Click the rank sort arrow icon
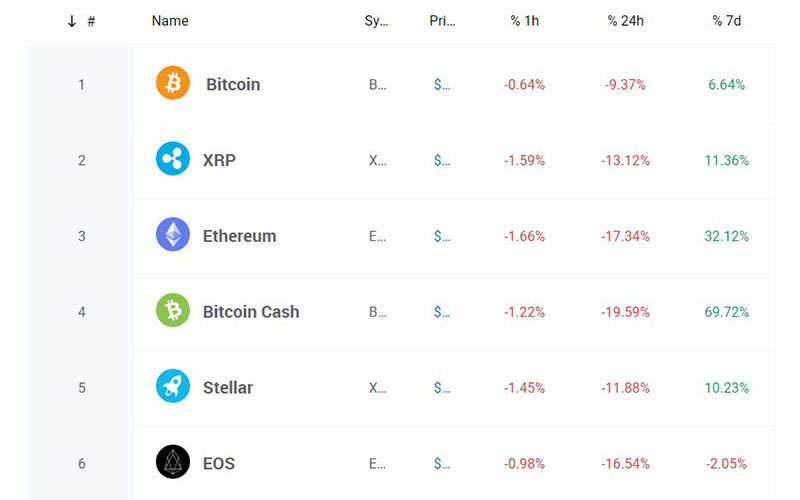The height and width of the screenshot is (500, 800). pos(72,21)
